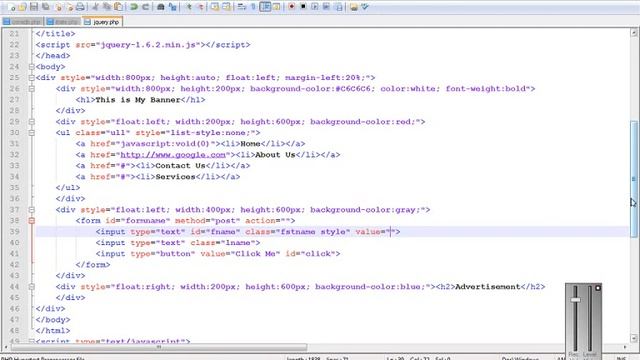Click the white dot atop the recorder overlay
The width and height of the screenshot is (640, 360).
[x=598, y=288]
